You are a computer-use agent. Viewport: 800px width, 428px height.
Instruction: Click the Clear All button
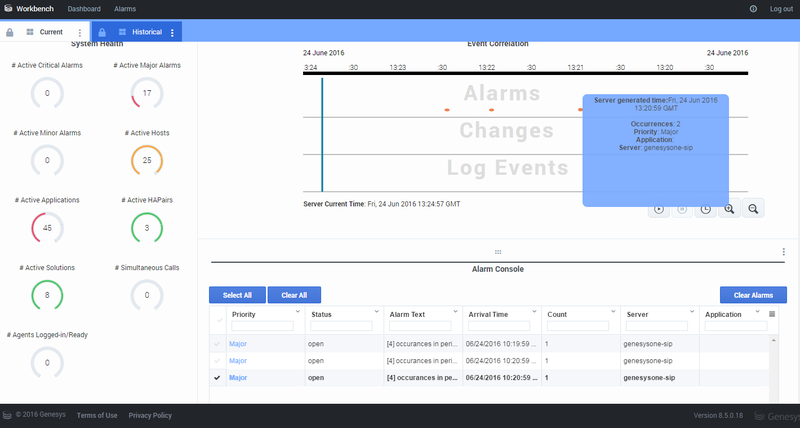point(294,295)
